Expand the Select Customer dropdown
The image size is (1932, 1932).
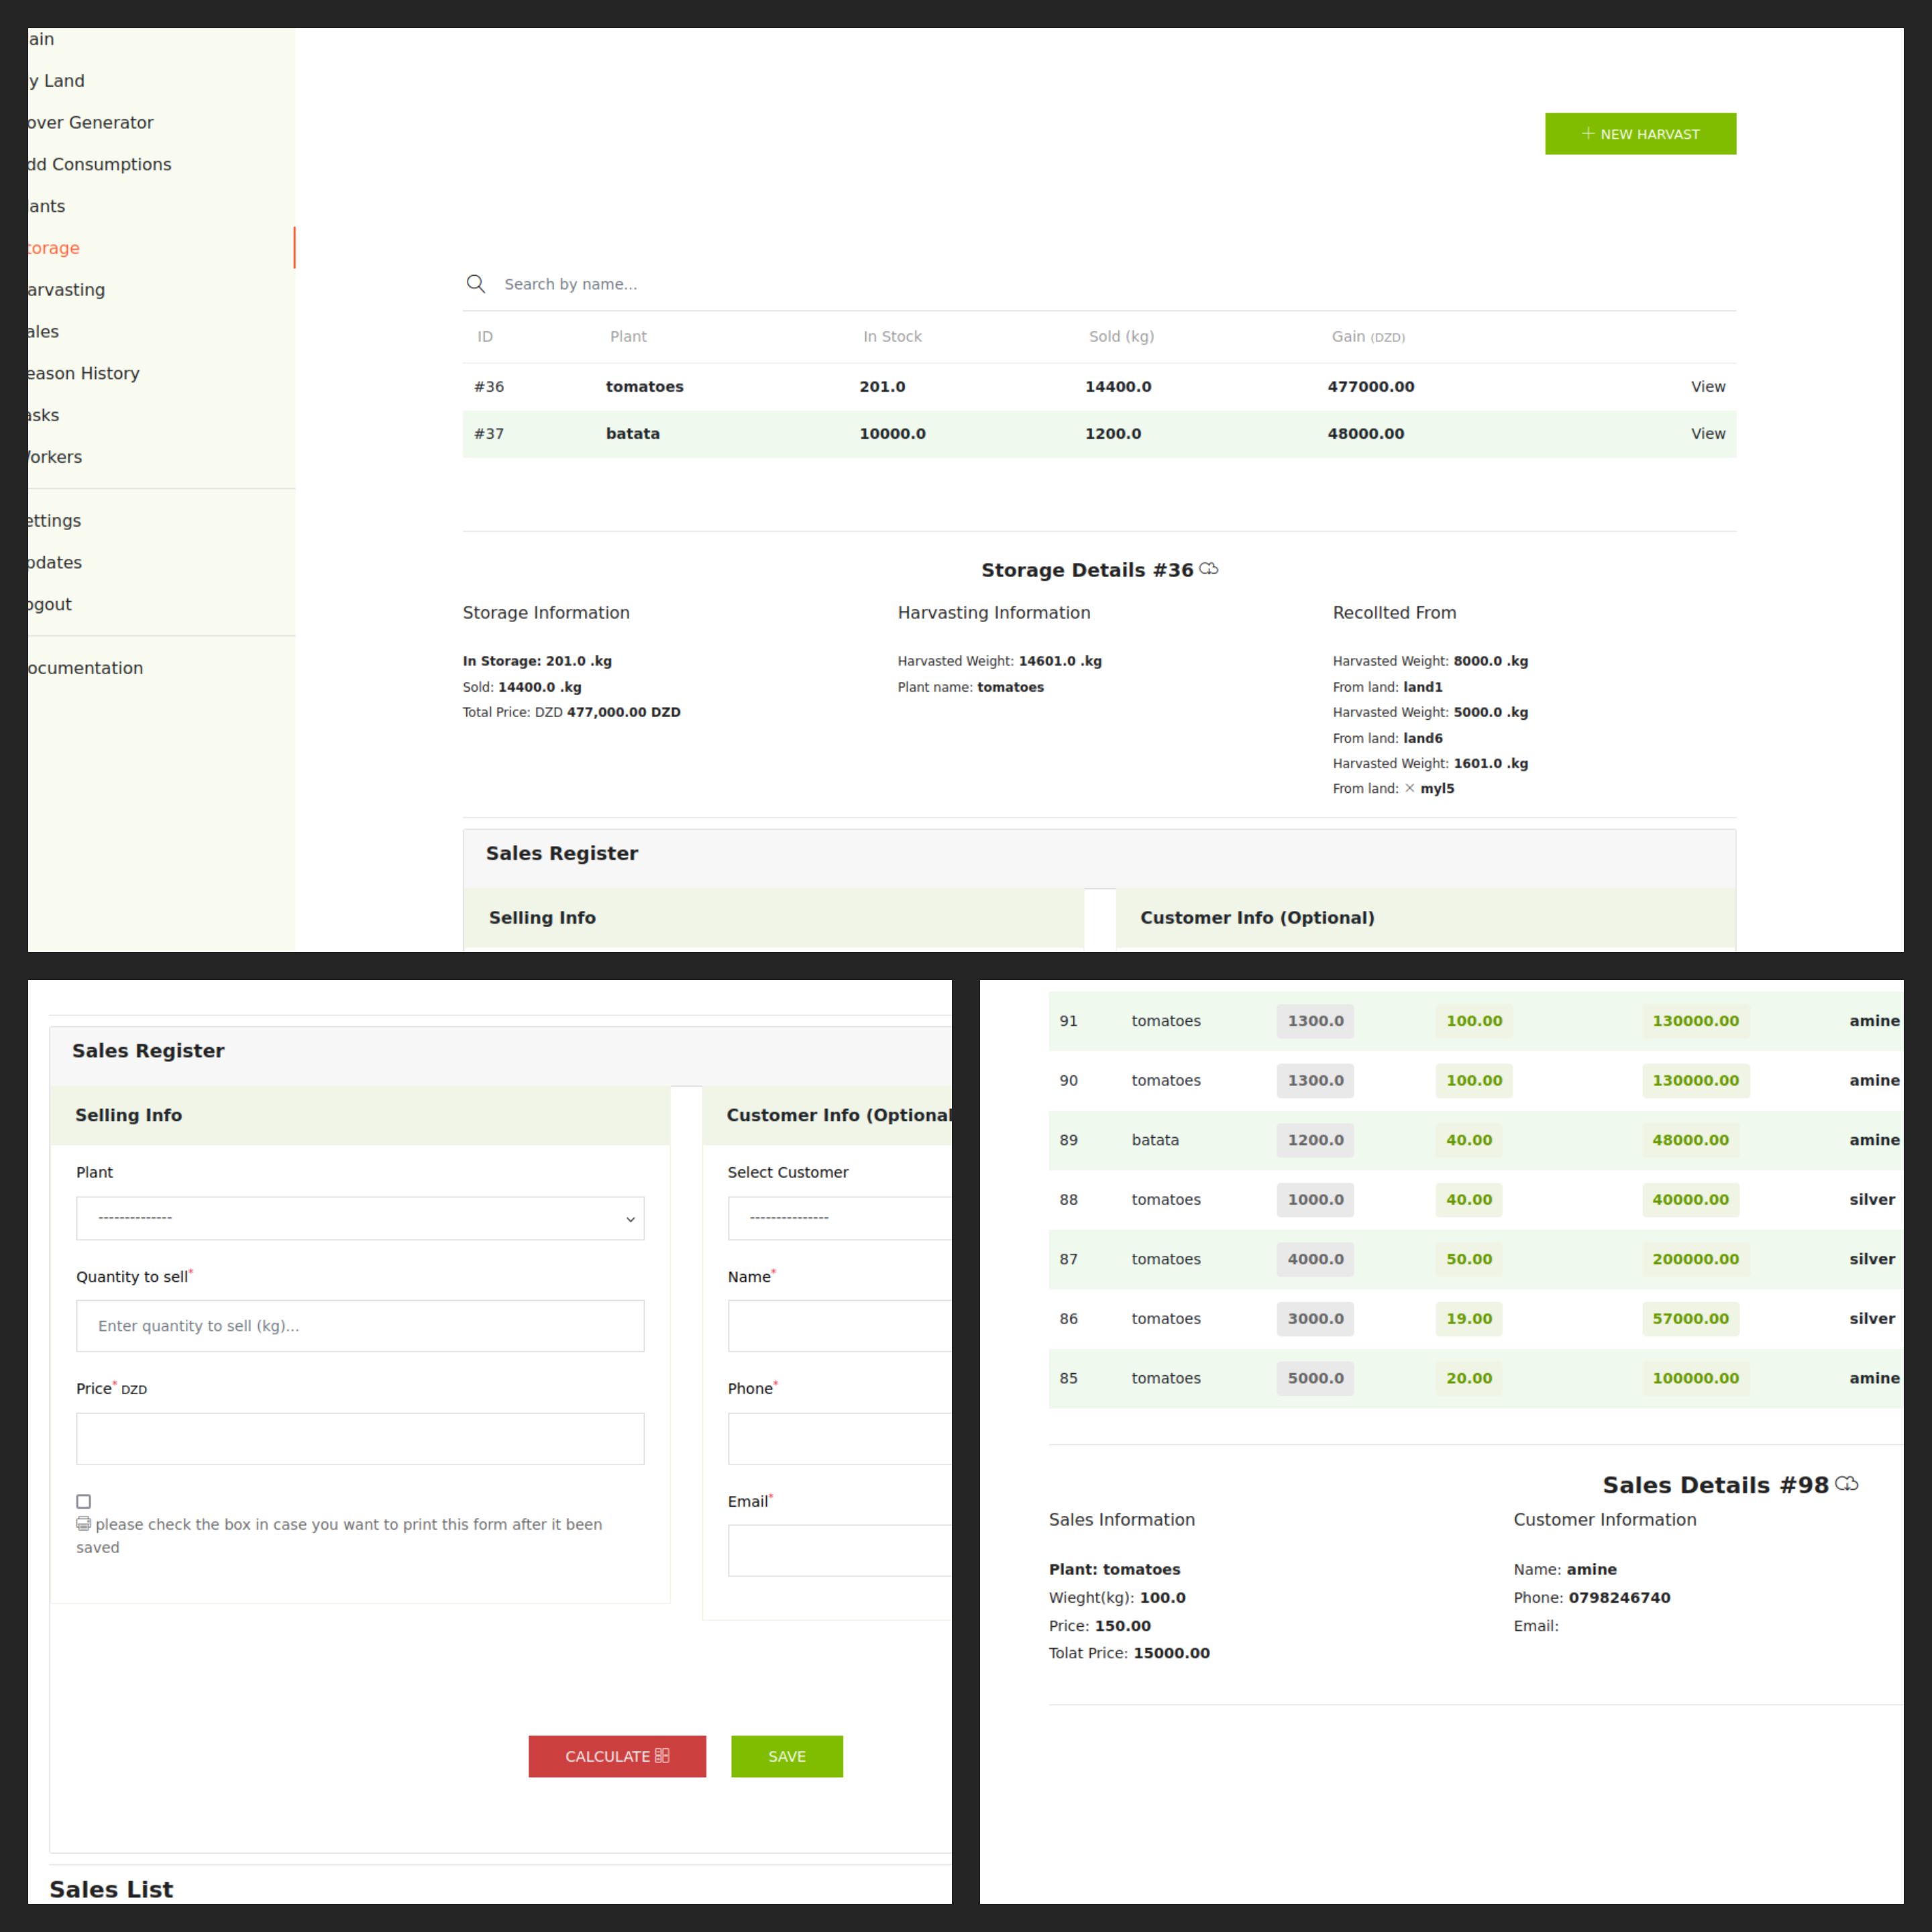[x=840, y=1218]
